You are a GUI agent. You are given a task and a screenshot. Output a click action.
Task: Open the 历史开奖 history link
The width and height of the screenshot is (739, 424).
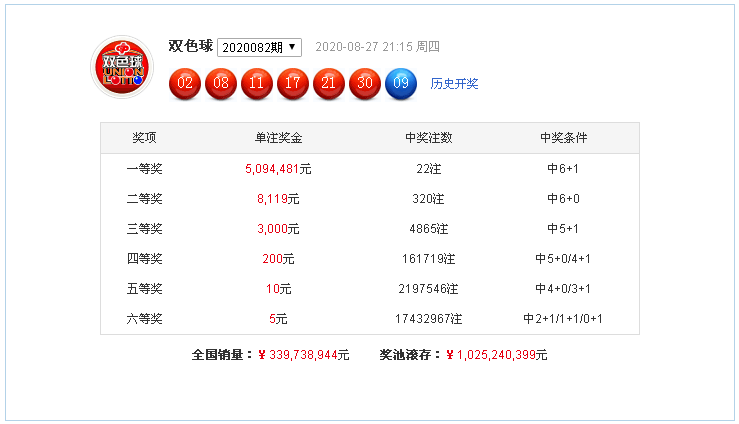pos(454,84)
